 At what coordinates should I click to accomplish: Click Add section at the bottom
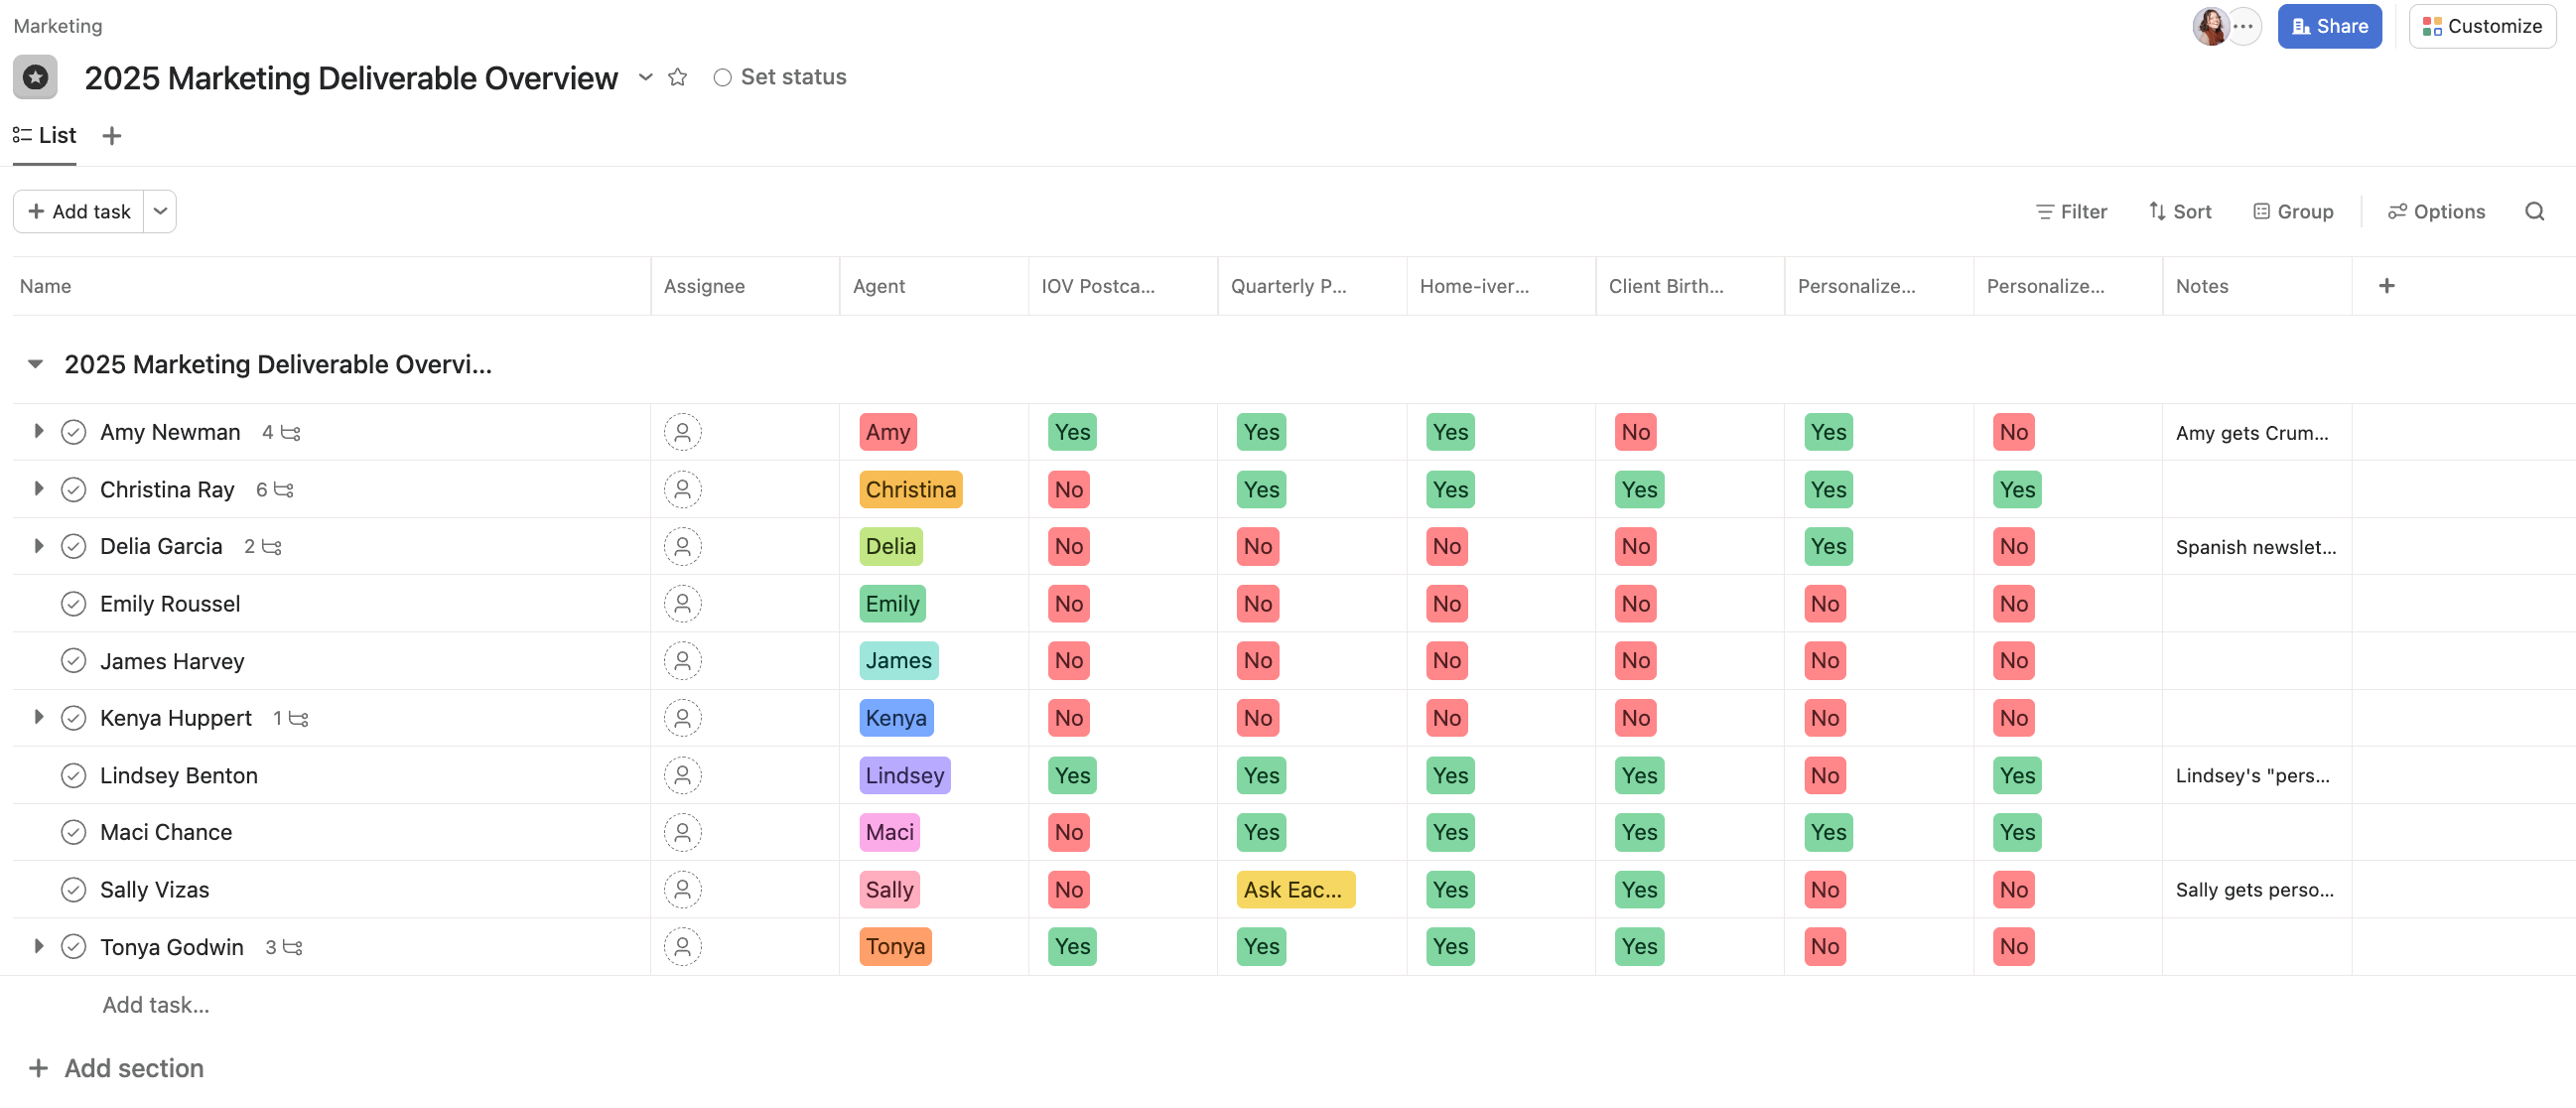tap(133, 1067)
